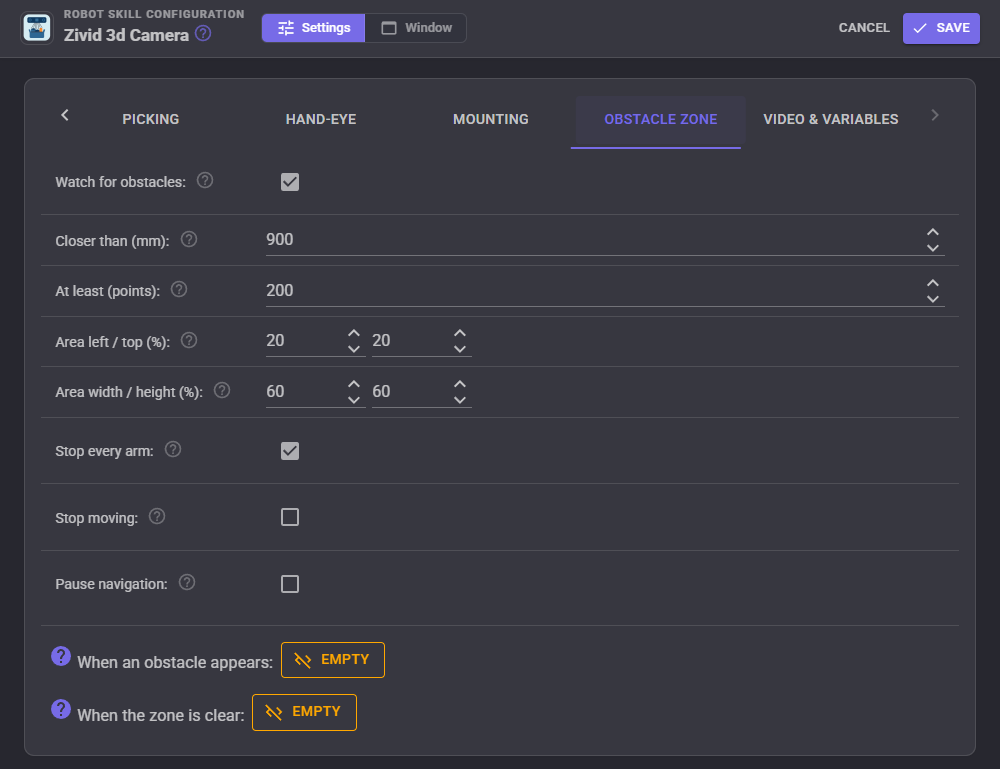Go to the Mounting tab

[x=491, y=119]
